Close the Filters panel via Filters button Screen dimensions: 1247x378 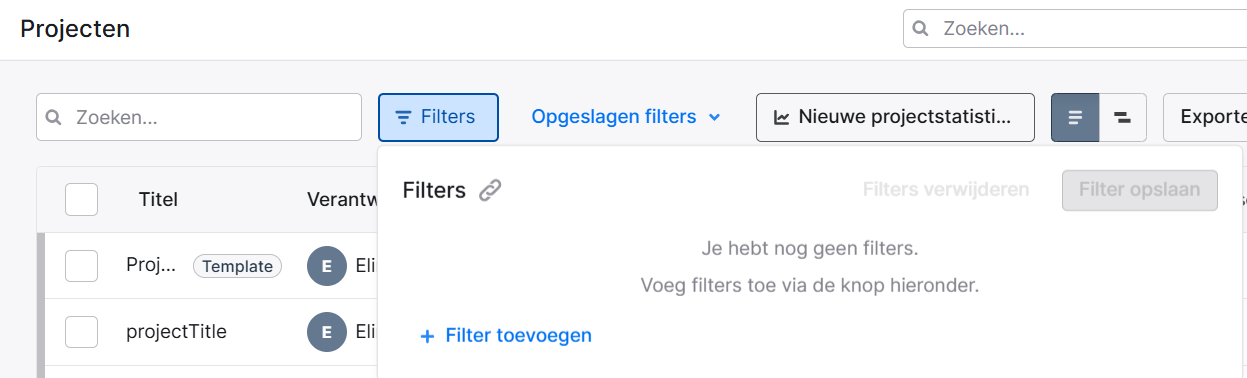438,117
